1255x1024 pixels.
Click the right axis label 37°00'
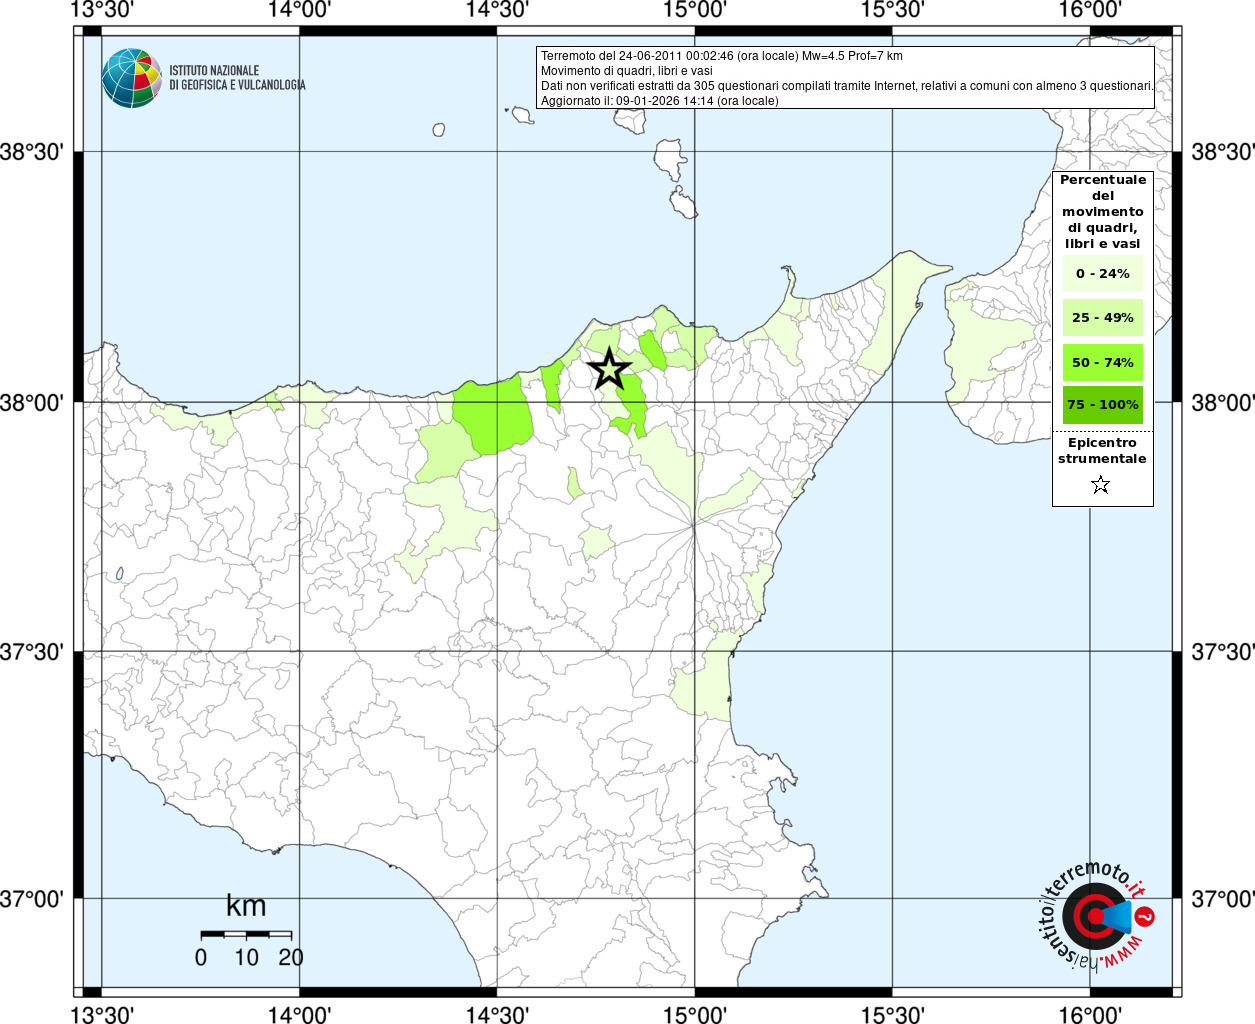(1222, 899)
